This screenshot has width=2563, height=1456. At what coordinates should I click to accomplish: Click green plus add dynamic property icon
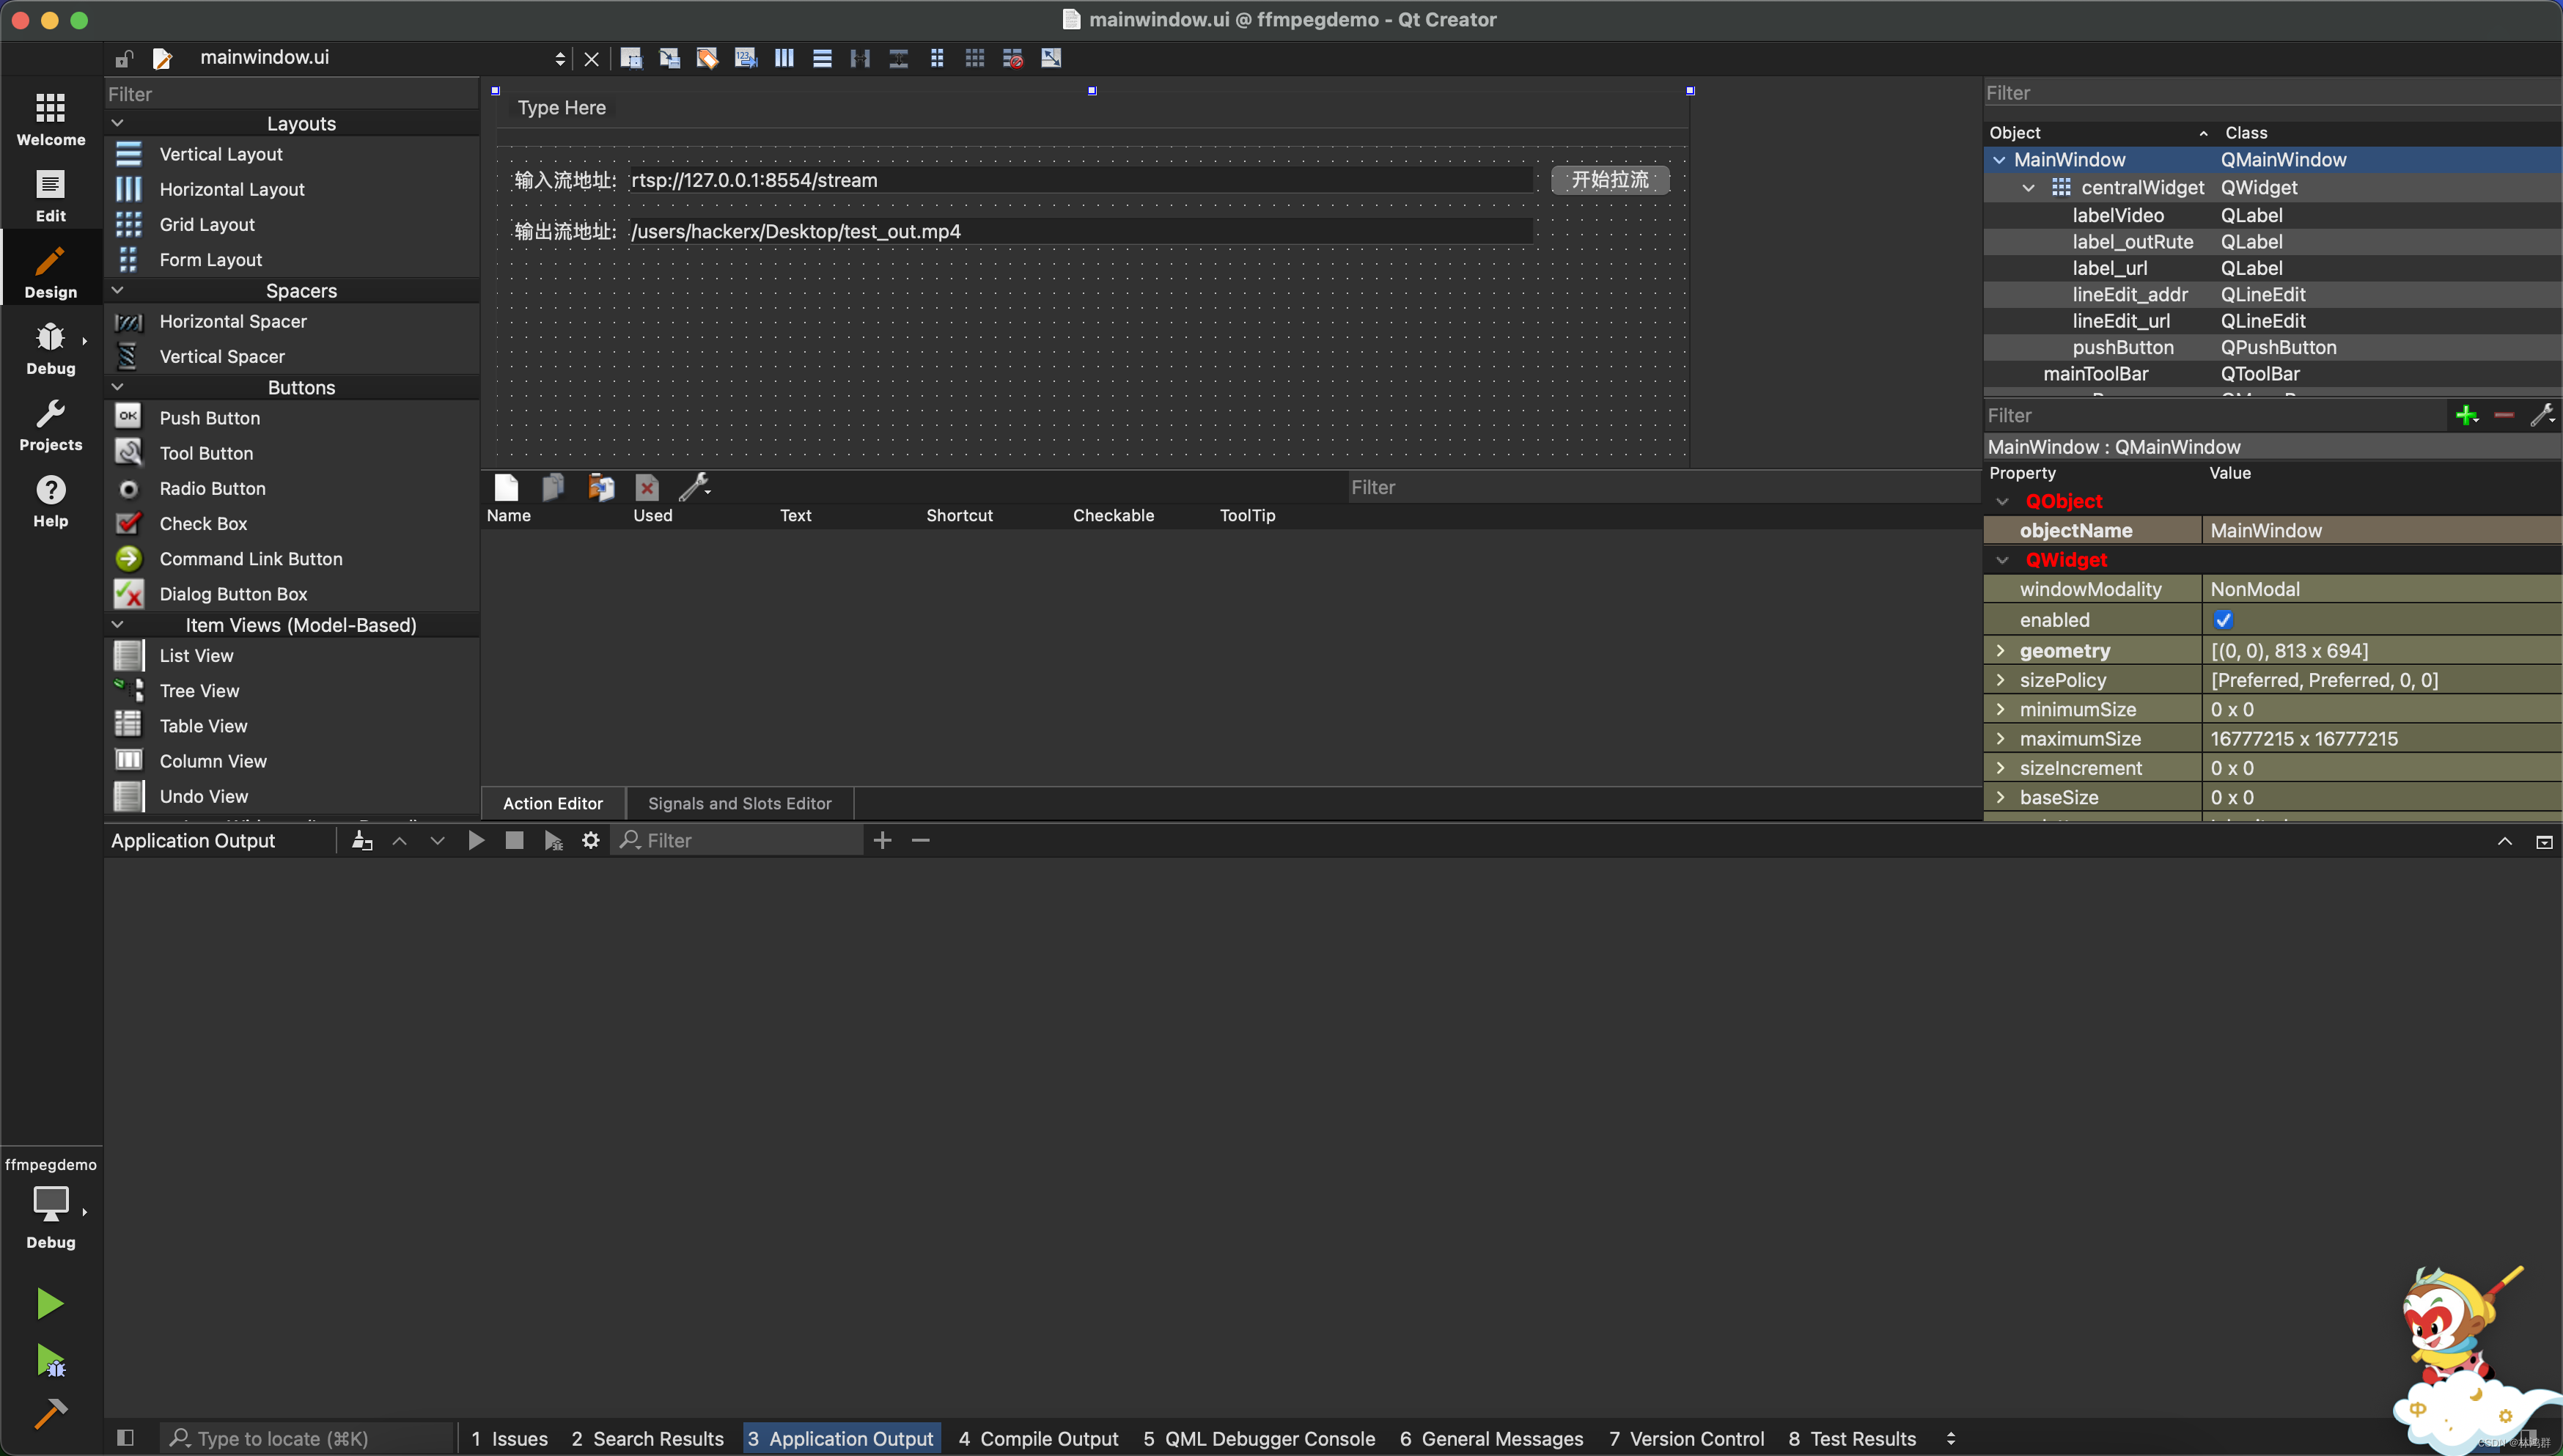pyautogui.click(x=2466, y=415)
